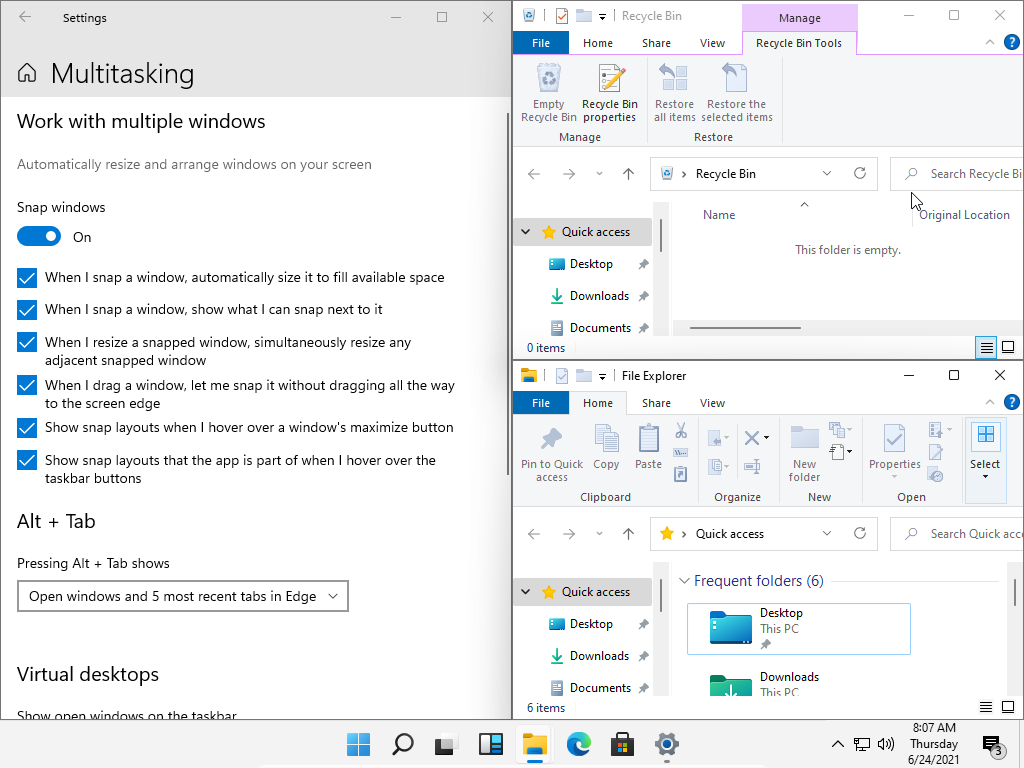This screenshot has height=768, width=1024.
Task: Open Widgets from taskbar
Action: tap(490, 744)
